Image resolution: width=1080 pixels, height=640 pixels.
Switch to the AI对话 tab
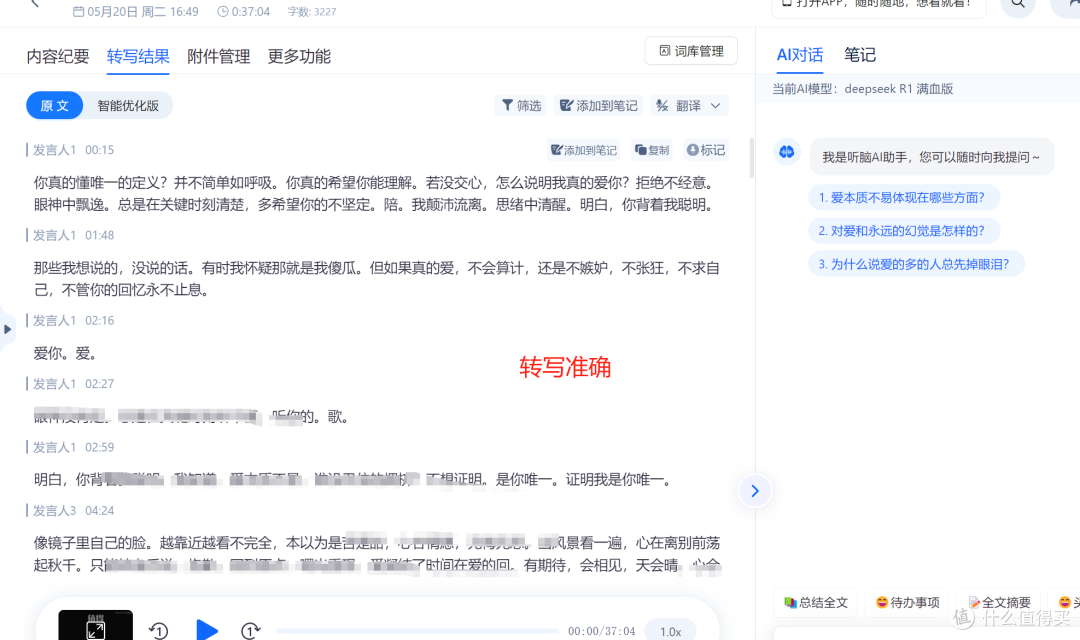pyautogui.click(x=800, y=55)
